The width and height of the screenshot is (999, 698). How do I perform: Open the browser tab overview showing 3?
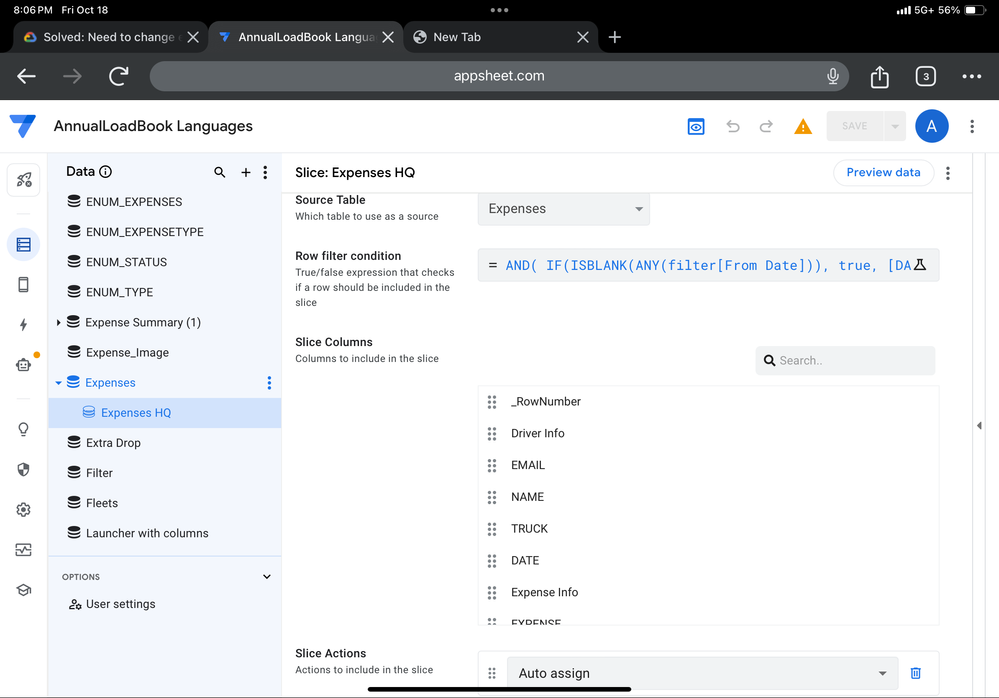[x=926, y=76]
